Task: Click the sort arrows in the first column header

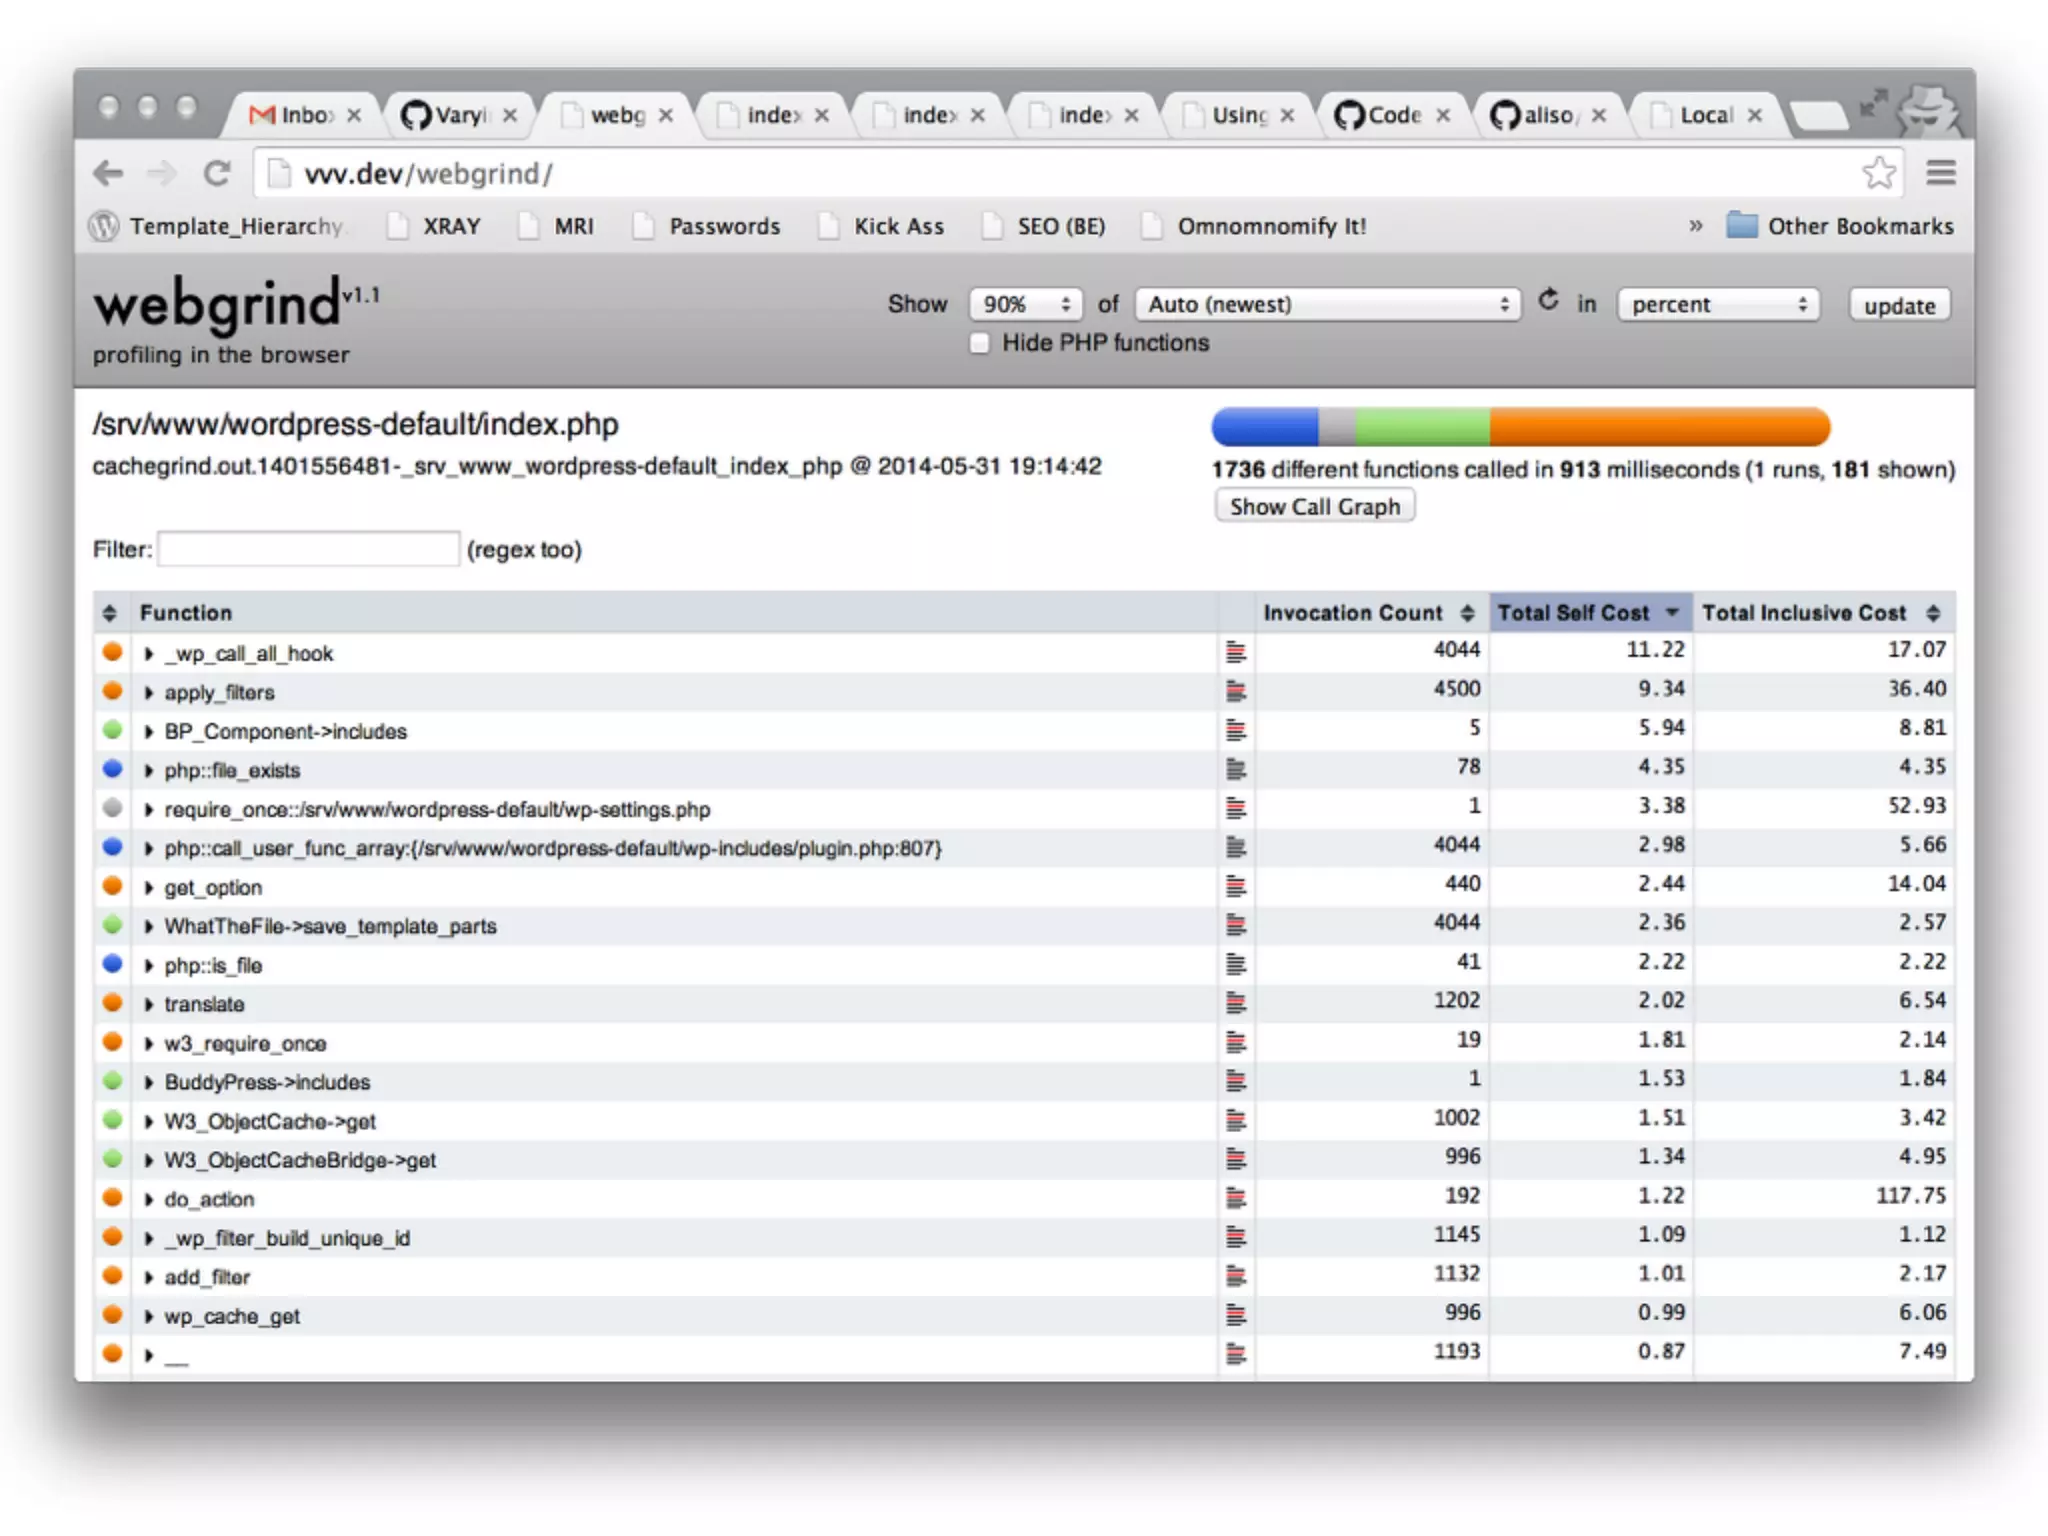Action: (x=109, y=613)
